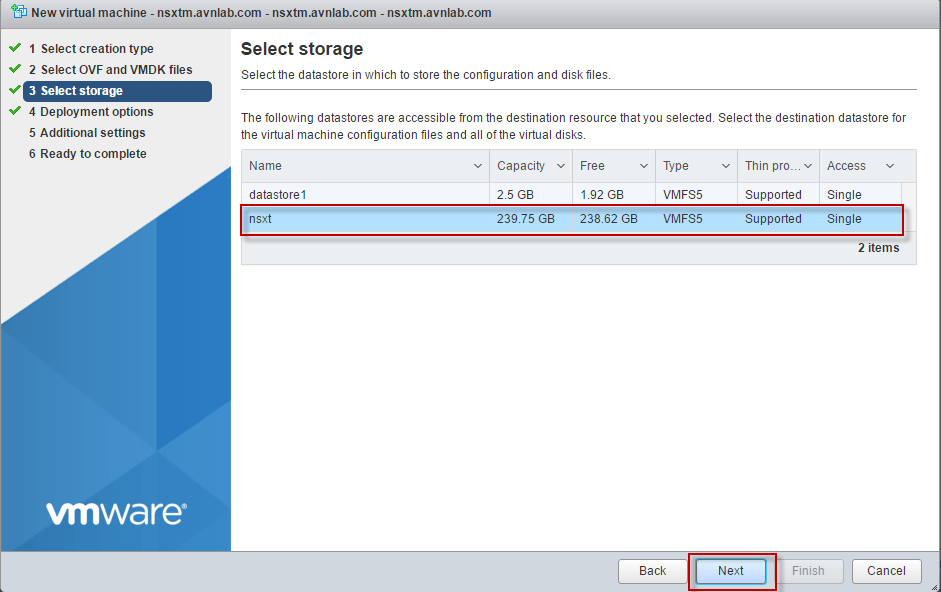Click the Capacity column header
Viewport: 941px width, 592px height.
click(x=520, y=166)
